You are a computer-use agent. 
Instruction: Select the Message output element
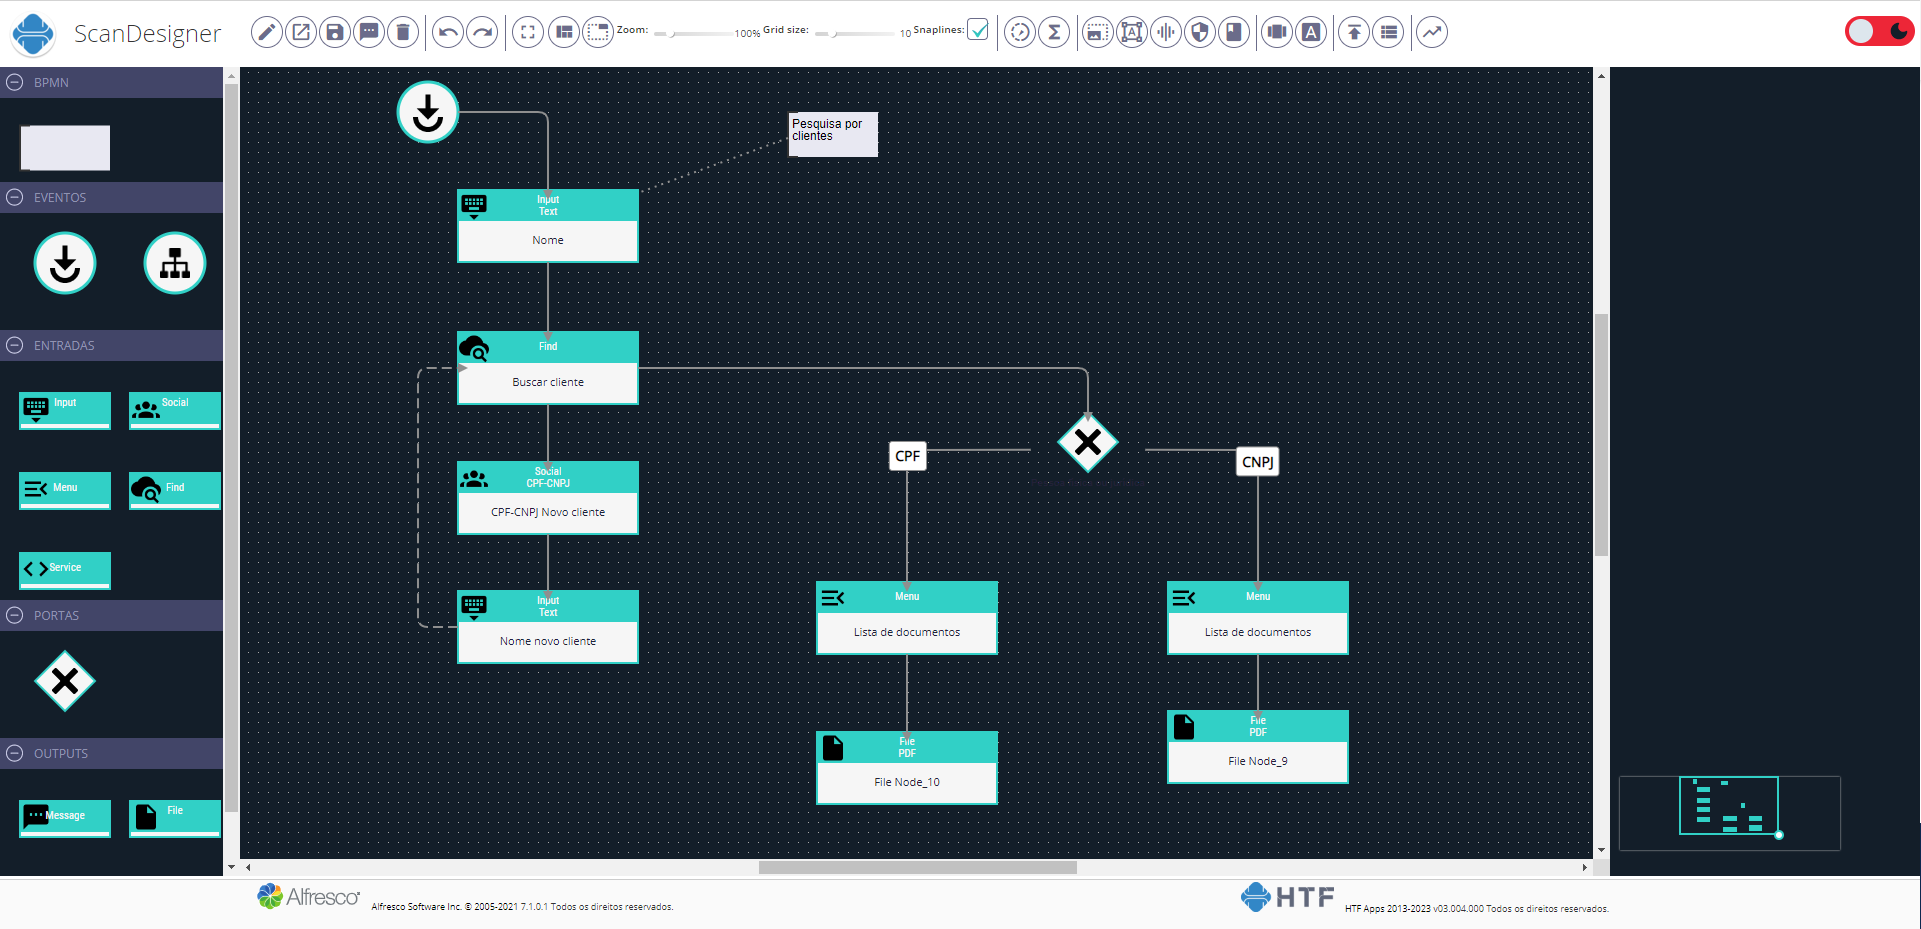point(65,817)
